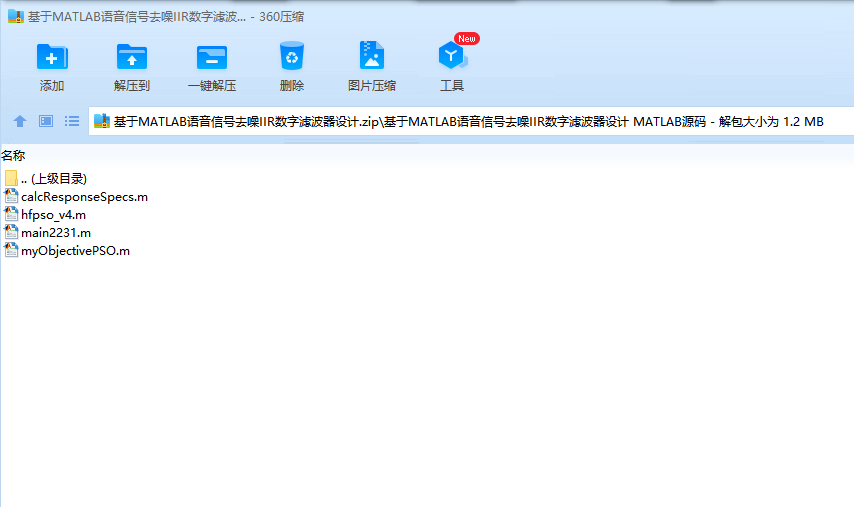Click the file icon of myObjectivePSO.m
Viewport: 854px width, 507px height.
point(11,250)
